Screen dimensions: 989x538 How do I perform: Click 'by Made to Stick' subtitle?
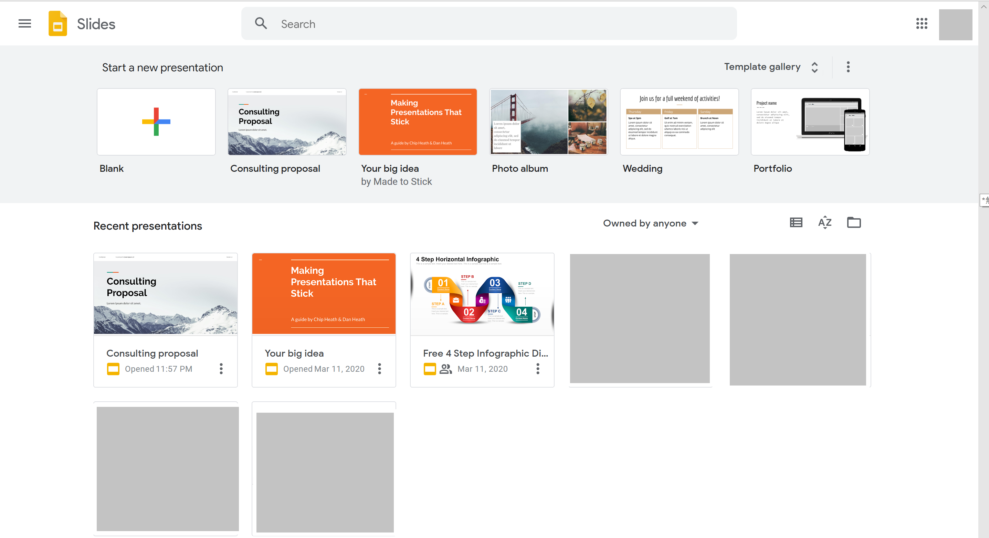(396, 182)
